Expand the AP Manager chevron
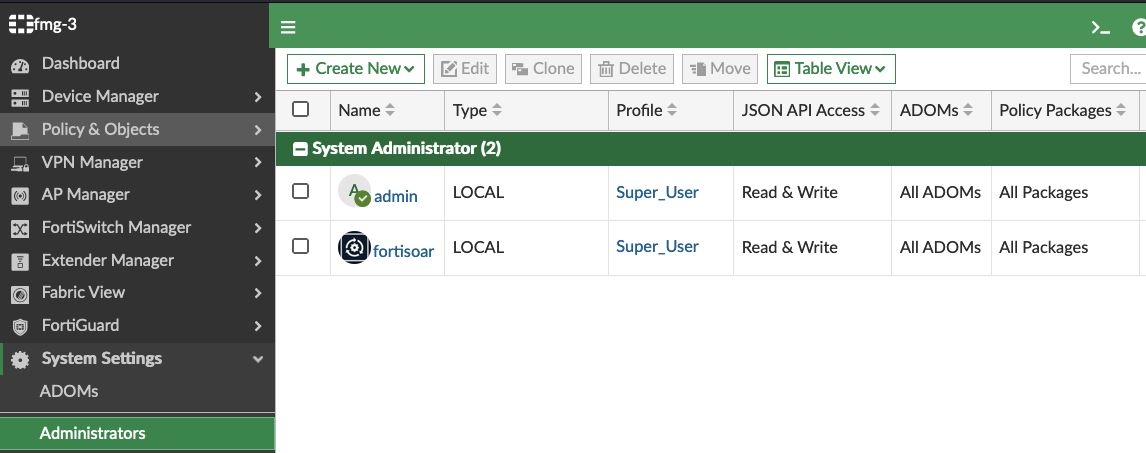The height and width of the screenshot is (453, 1146). coord(258,195)
